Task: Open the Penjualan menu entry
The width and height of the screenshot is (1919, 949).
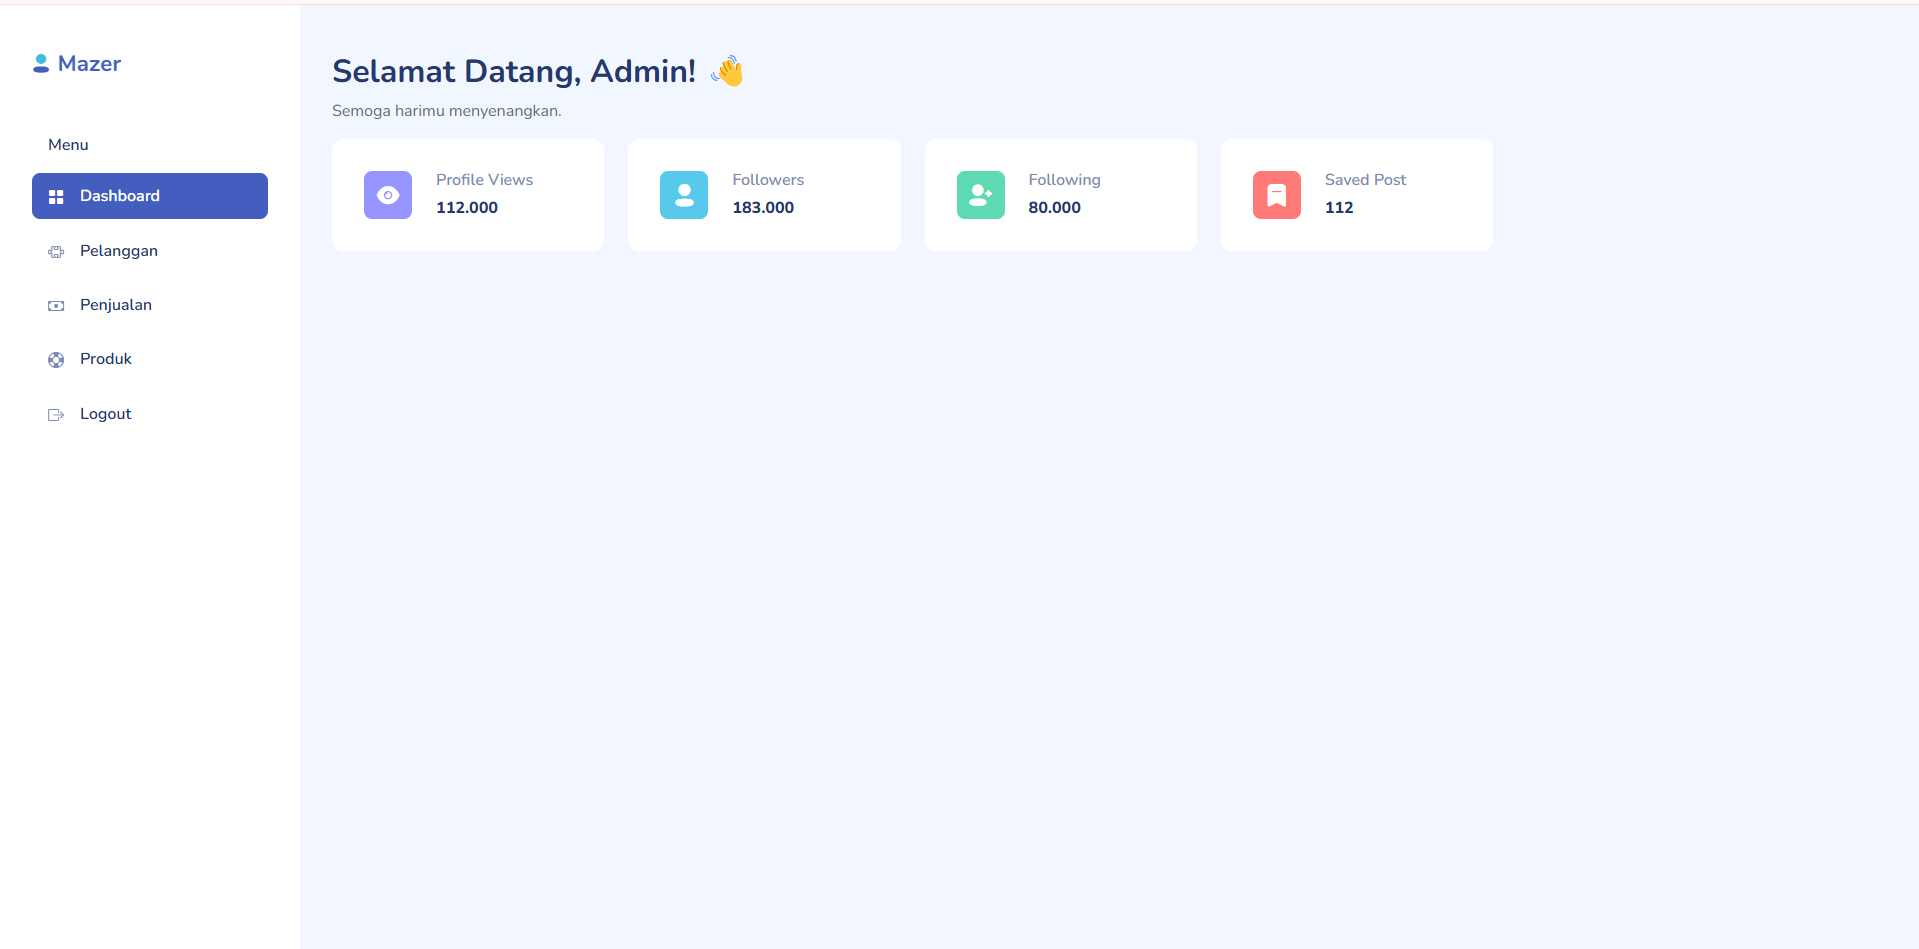Action: pyautogui.click(x=116, y=305)
